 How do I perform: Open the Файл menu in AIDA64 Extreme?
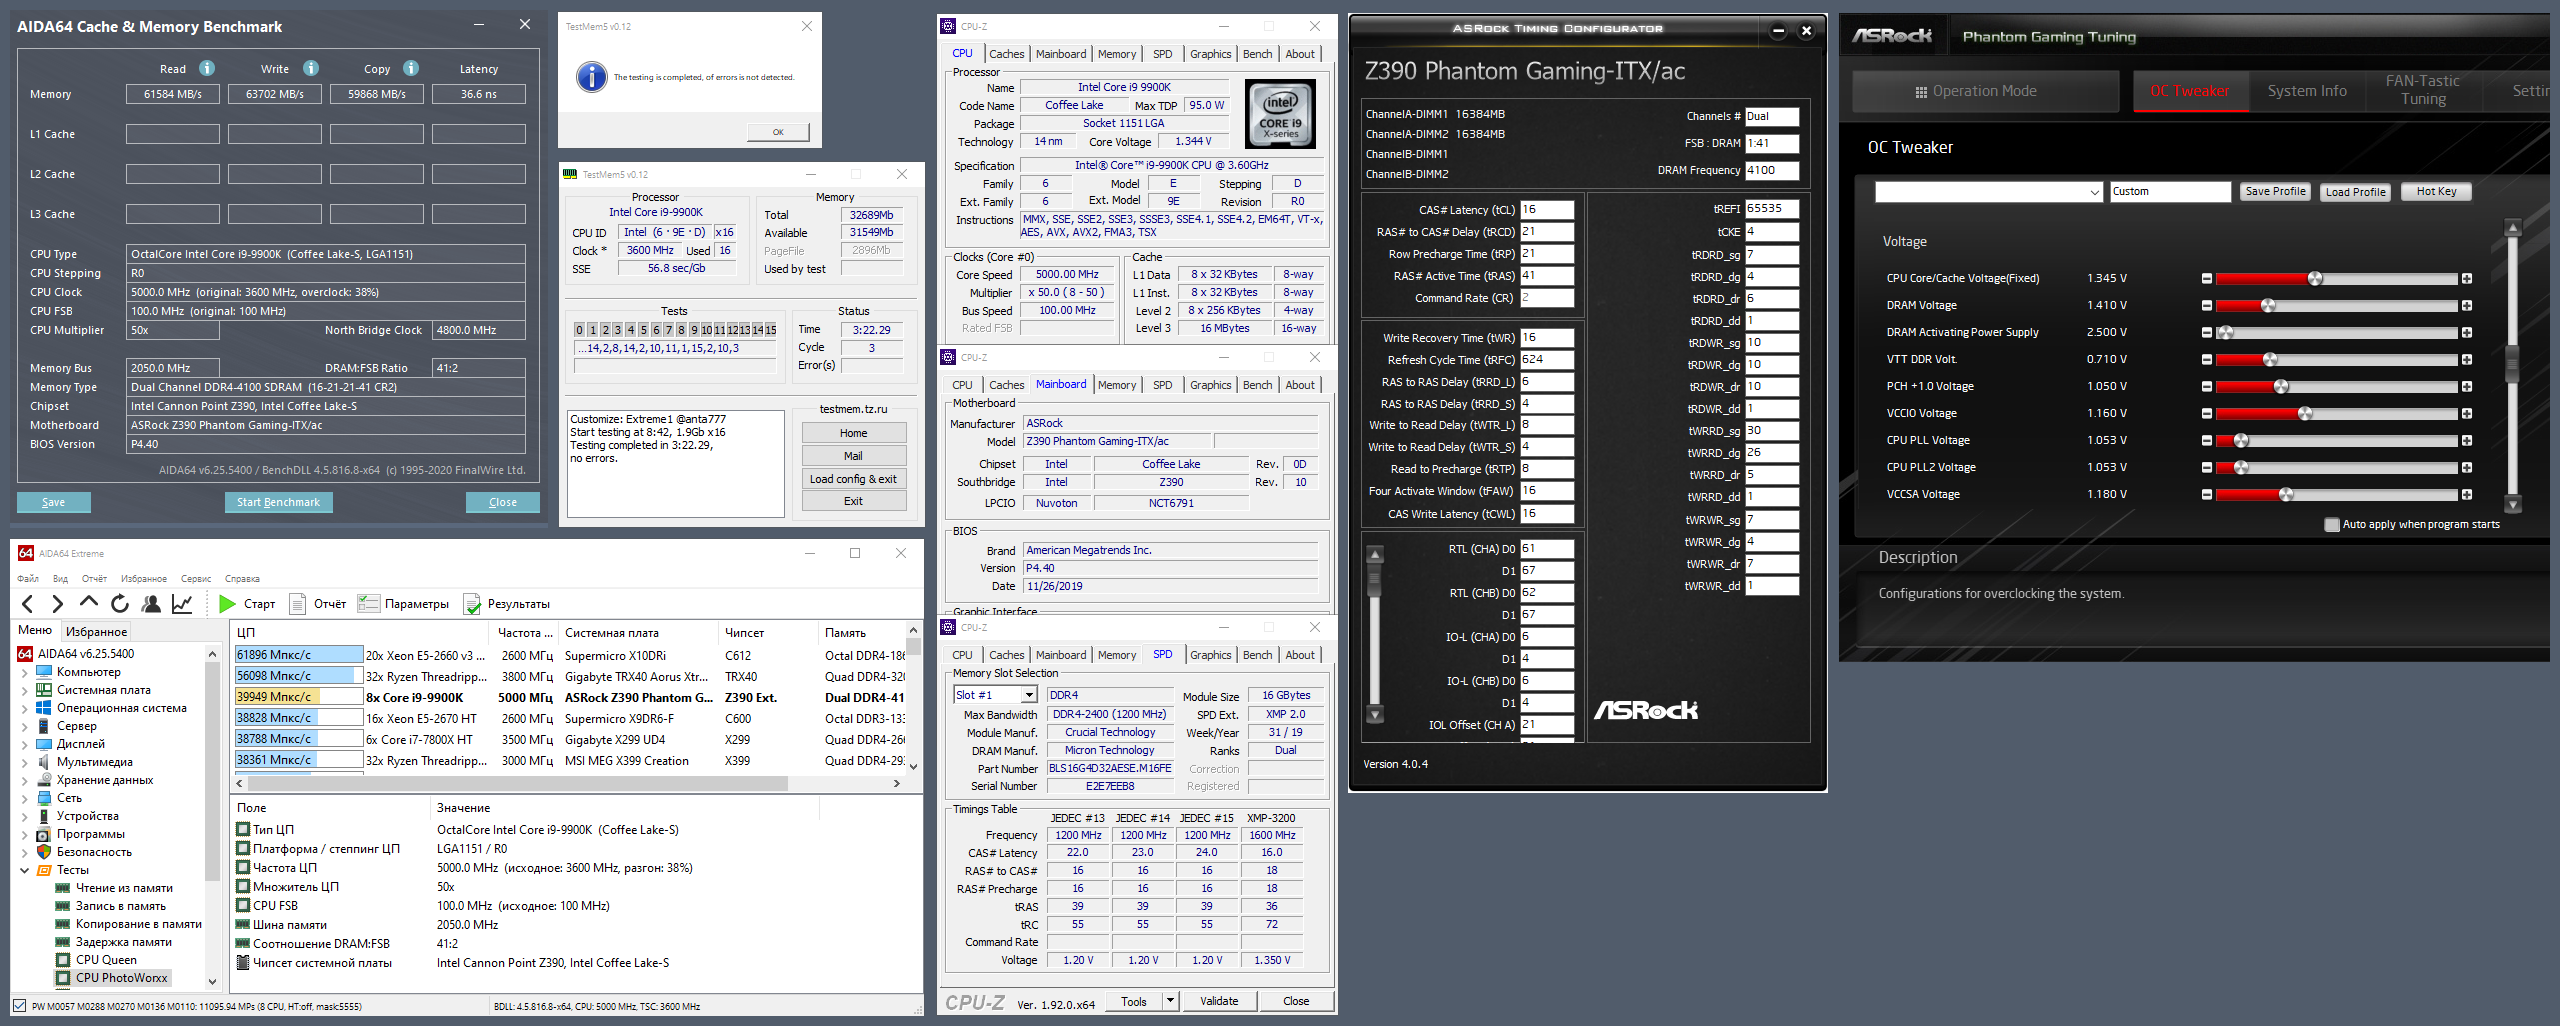click(x=28, y=578)
